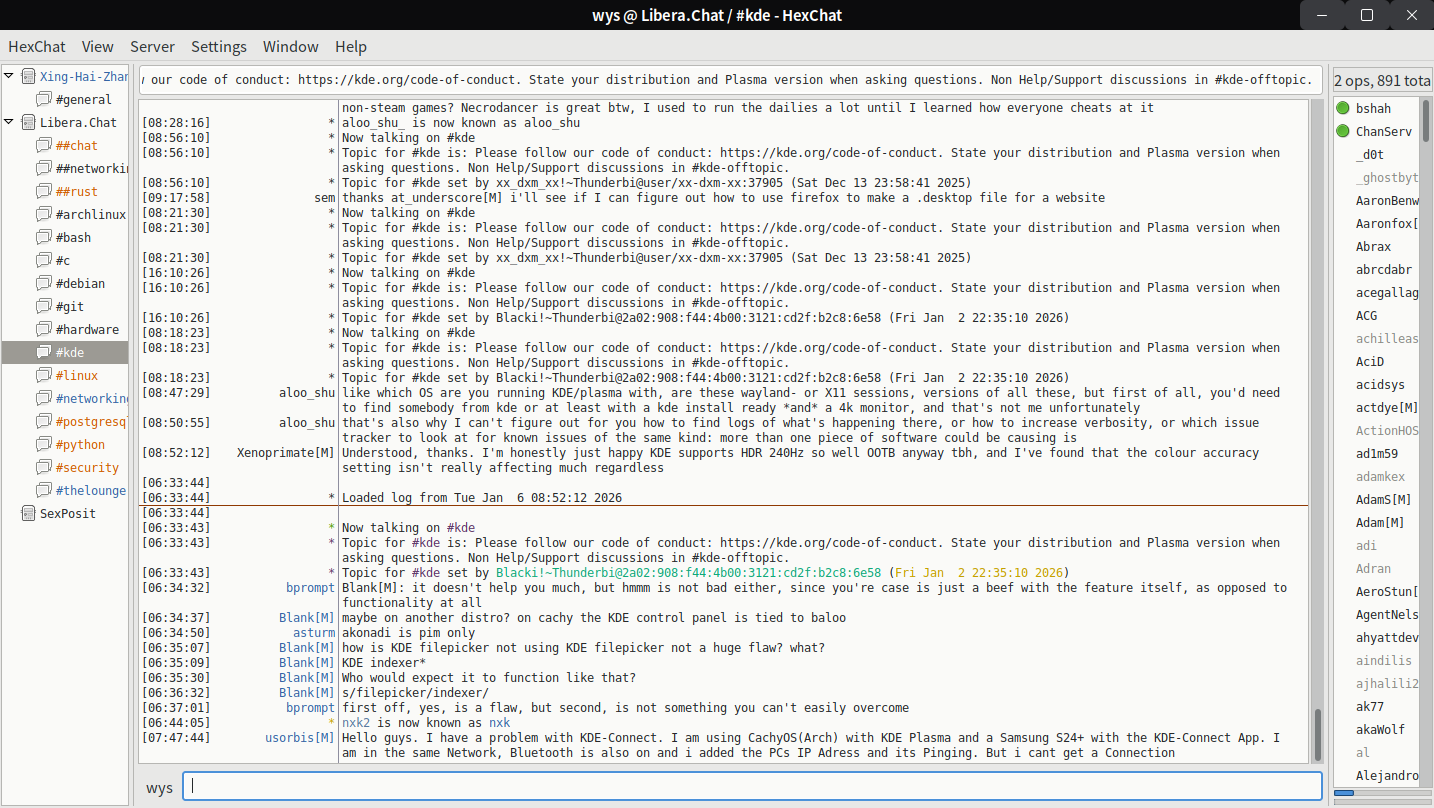Image resolution: width=1434 pixels, height=808 pixels.
Task: Click the 06:34:50 timestamp in chat
Action: [x=176, y=632]
